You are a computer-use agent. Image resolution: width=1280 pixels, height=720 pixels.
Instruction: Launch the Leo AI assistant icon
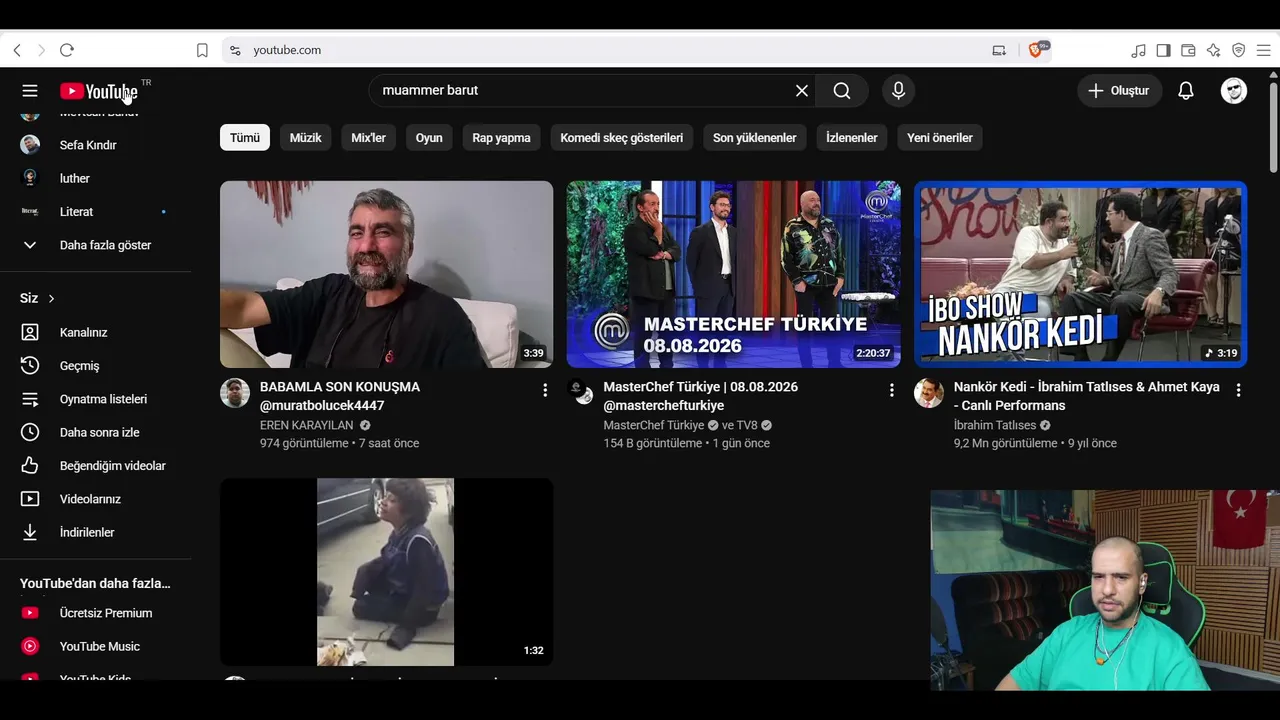point(1213,50)
